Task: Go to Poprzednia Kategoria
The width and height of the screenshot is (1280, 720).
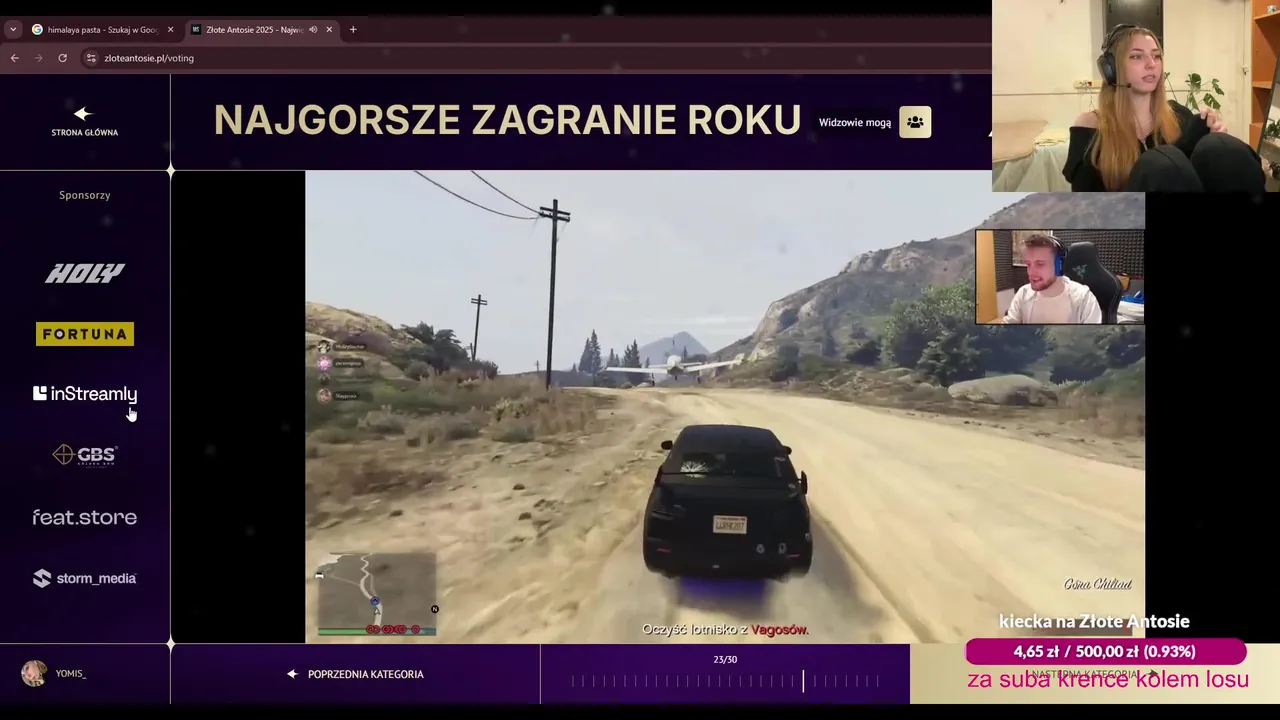Action: click(x=356, y=674)
